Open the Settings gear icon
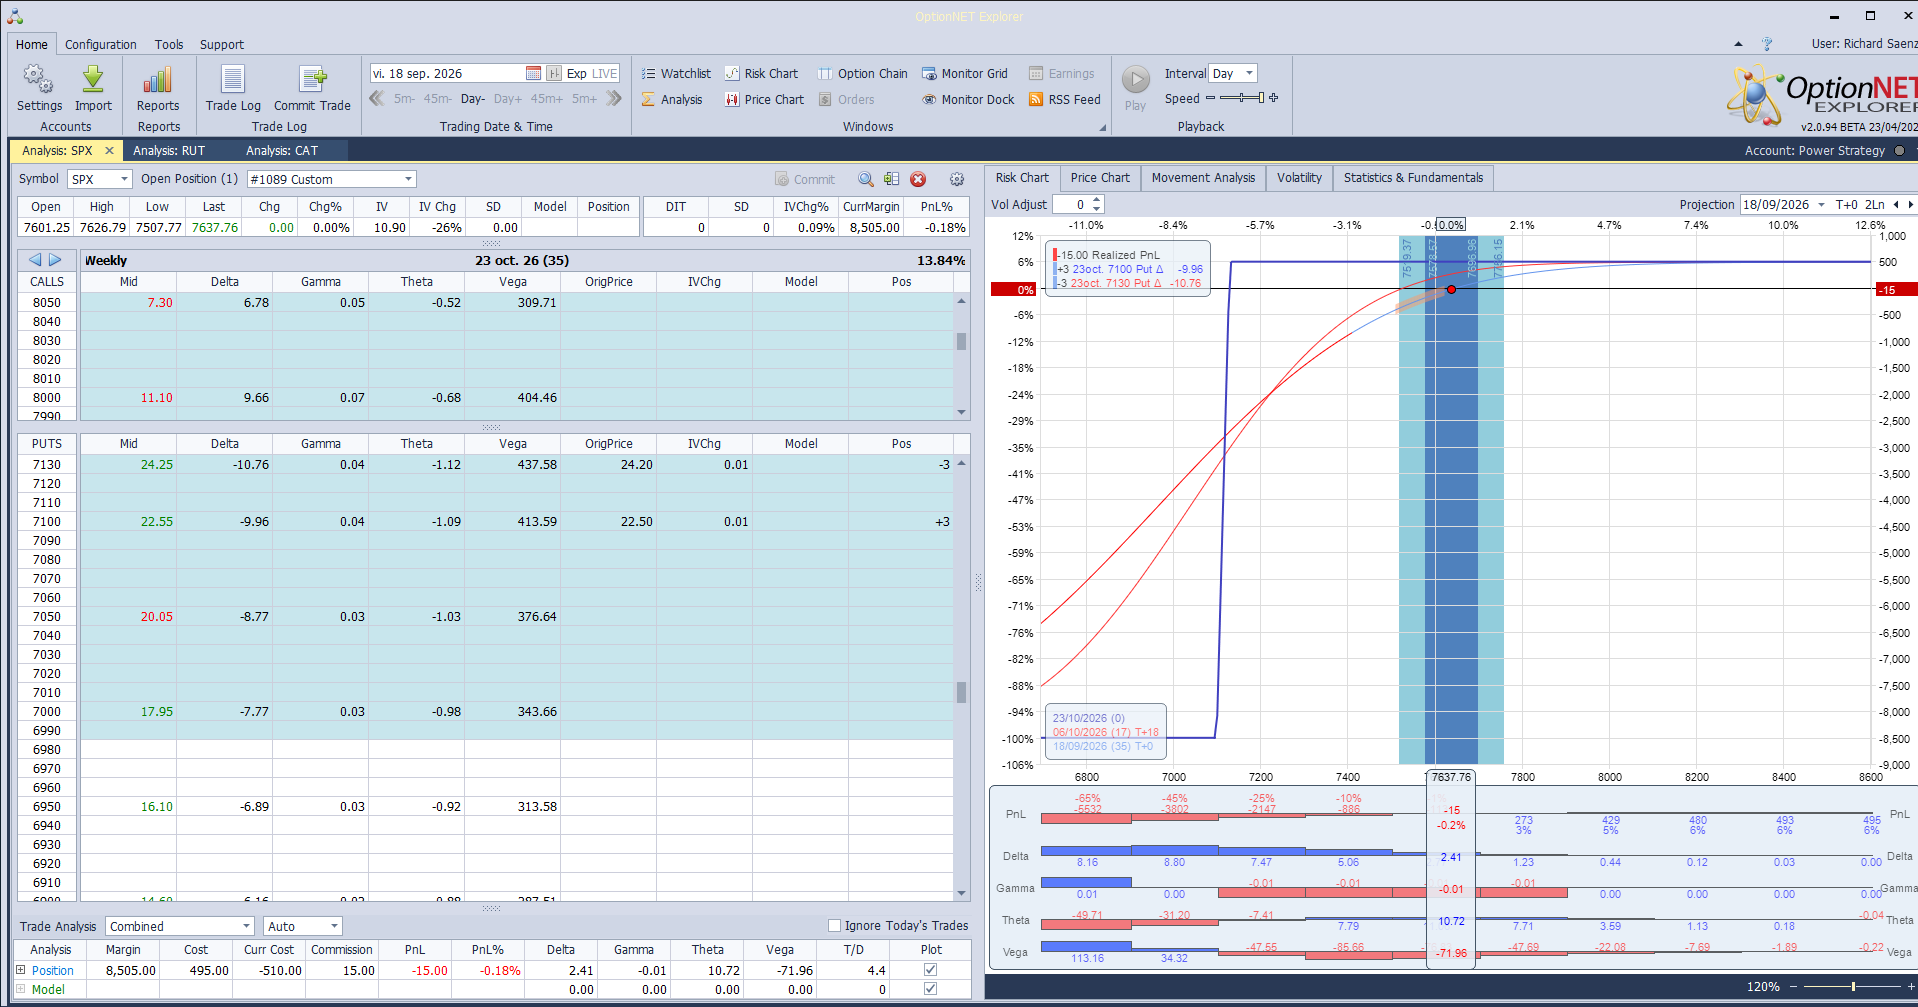 (38, 79)
